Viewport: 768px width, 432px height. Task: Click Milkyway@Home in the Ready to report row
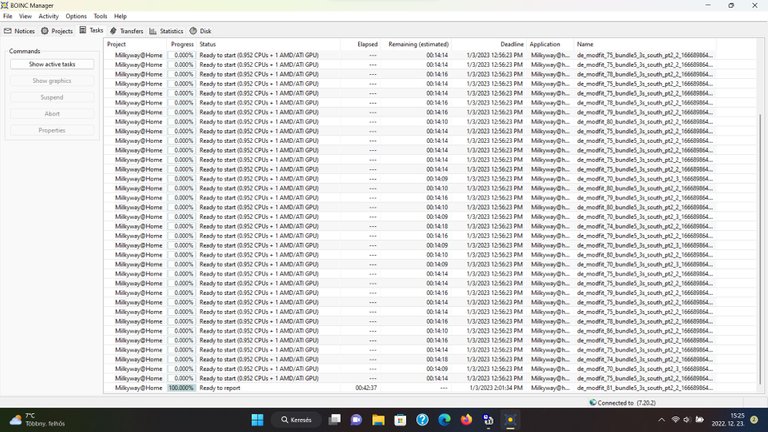139,388
